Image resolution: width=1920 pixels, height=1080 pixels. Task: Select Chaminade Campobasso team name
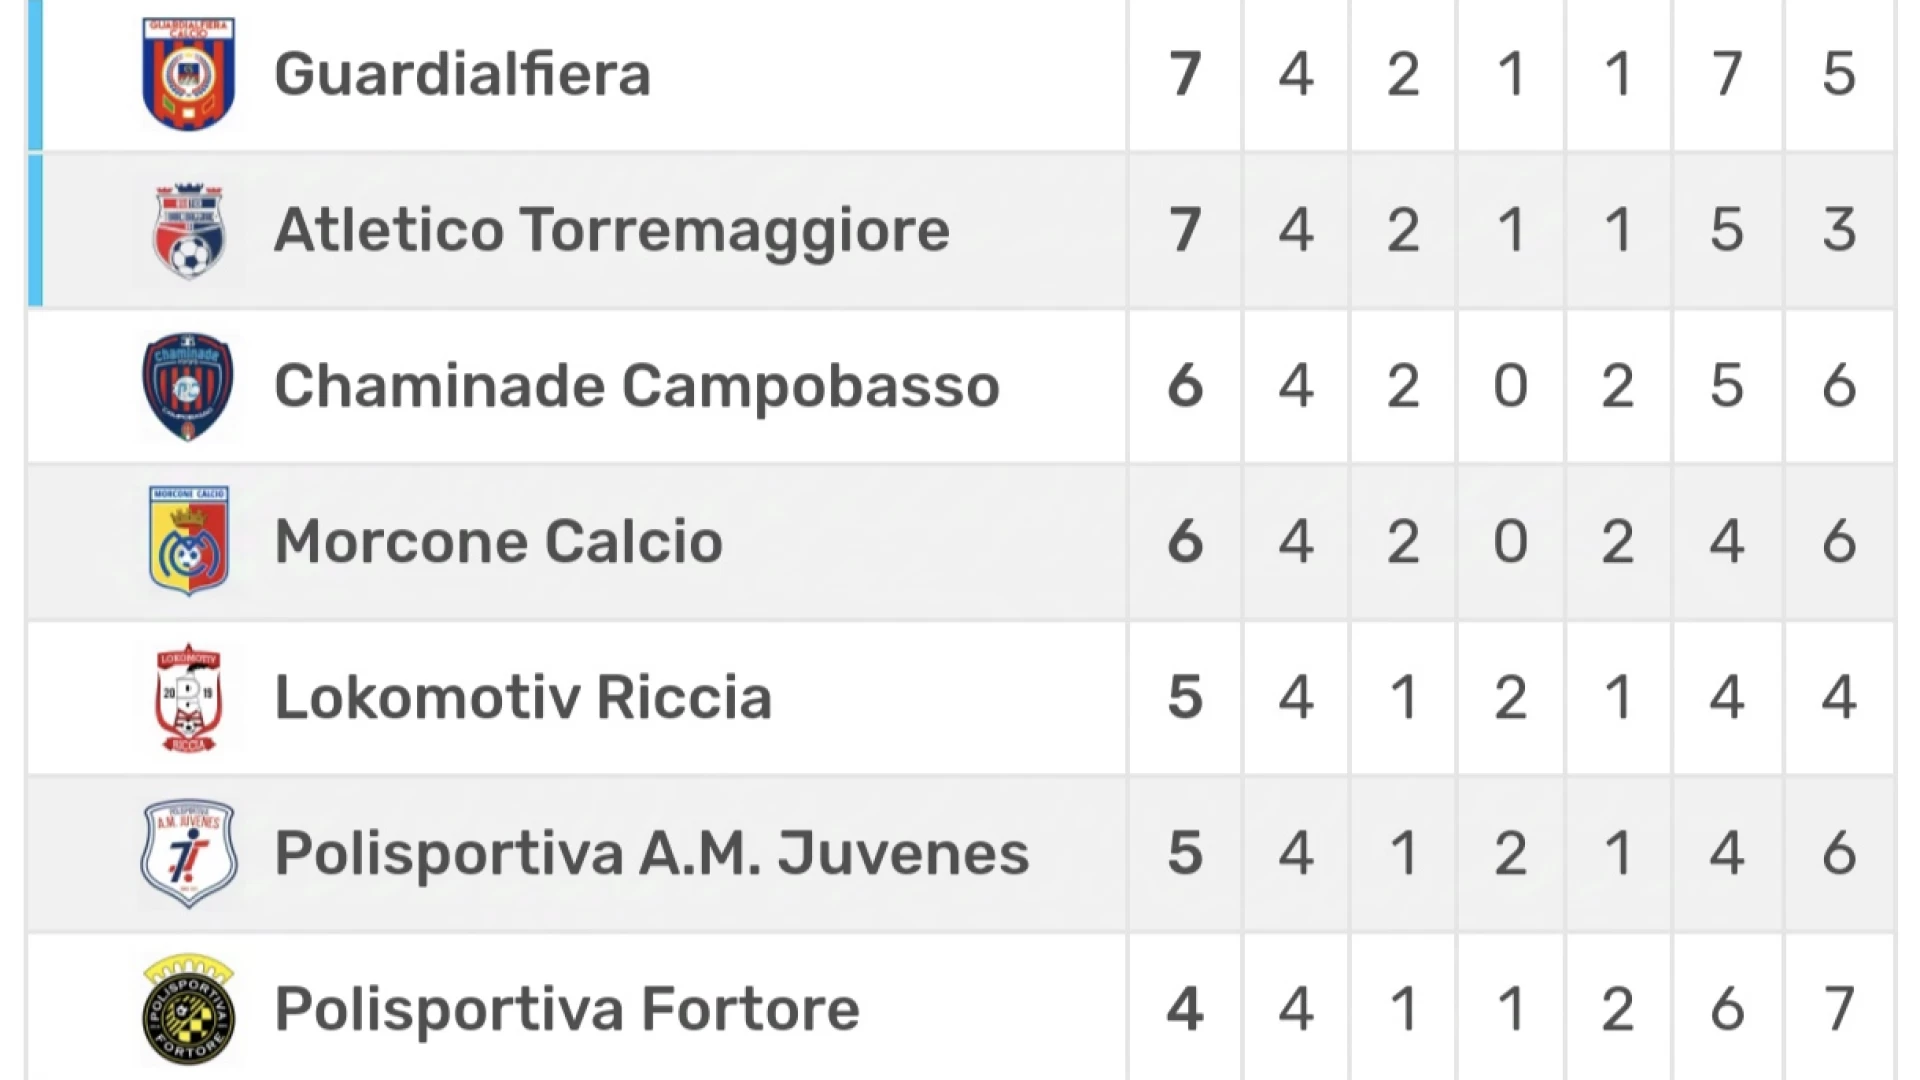tap(636, 386)
